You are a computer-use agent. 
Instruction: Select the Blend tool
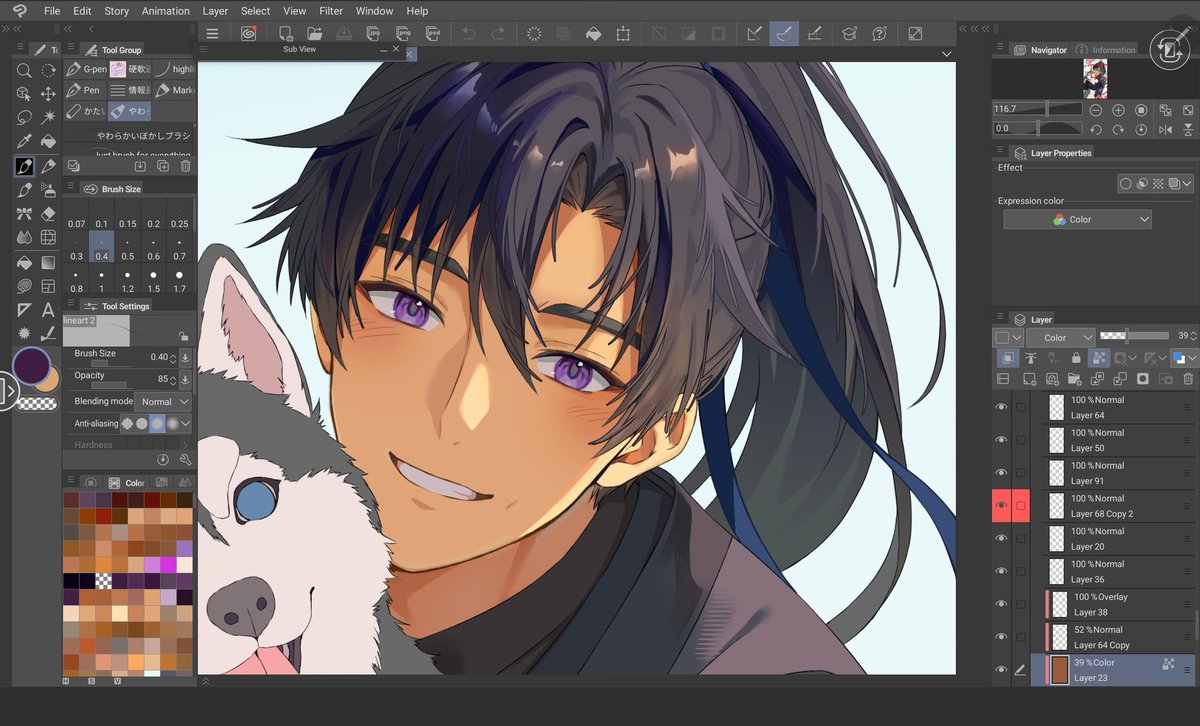(24, 238)
